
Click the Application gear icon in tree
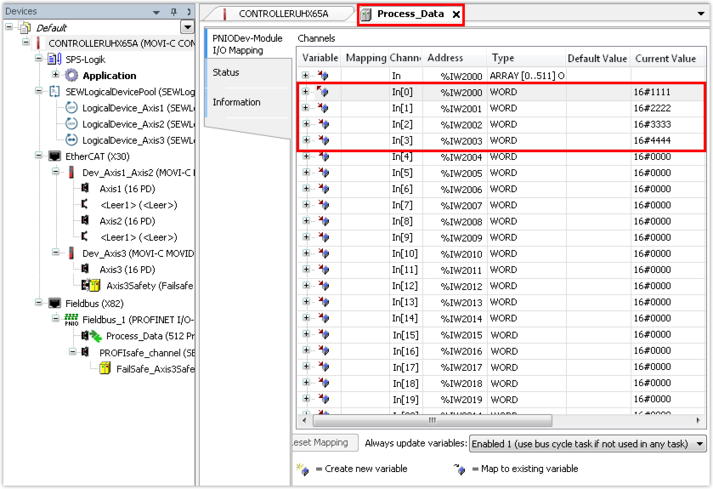pos(72,76)
